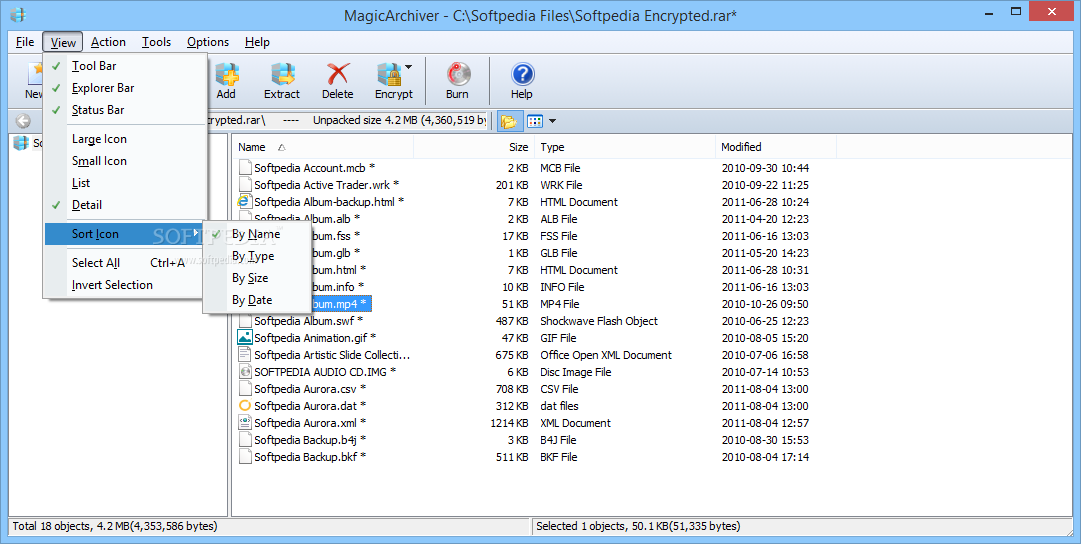Select Softpedia Aurora.csv file

[x=310, y=389]
